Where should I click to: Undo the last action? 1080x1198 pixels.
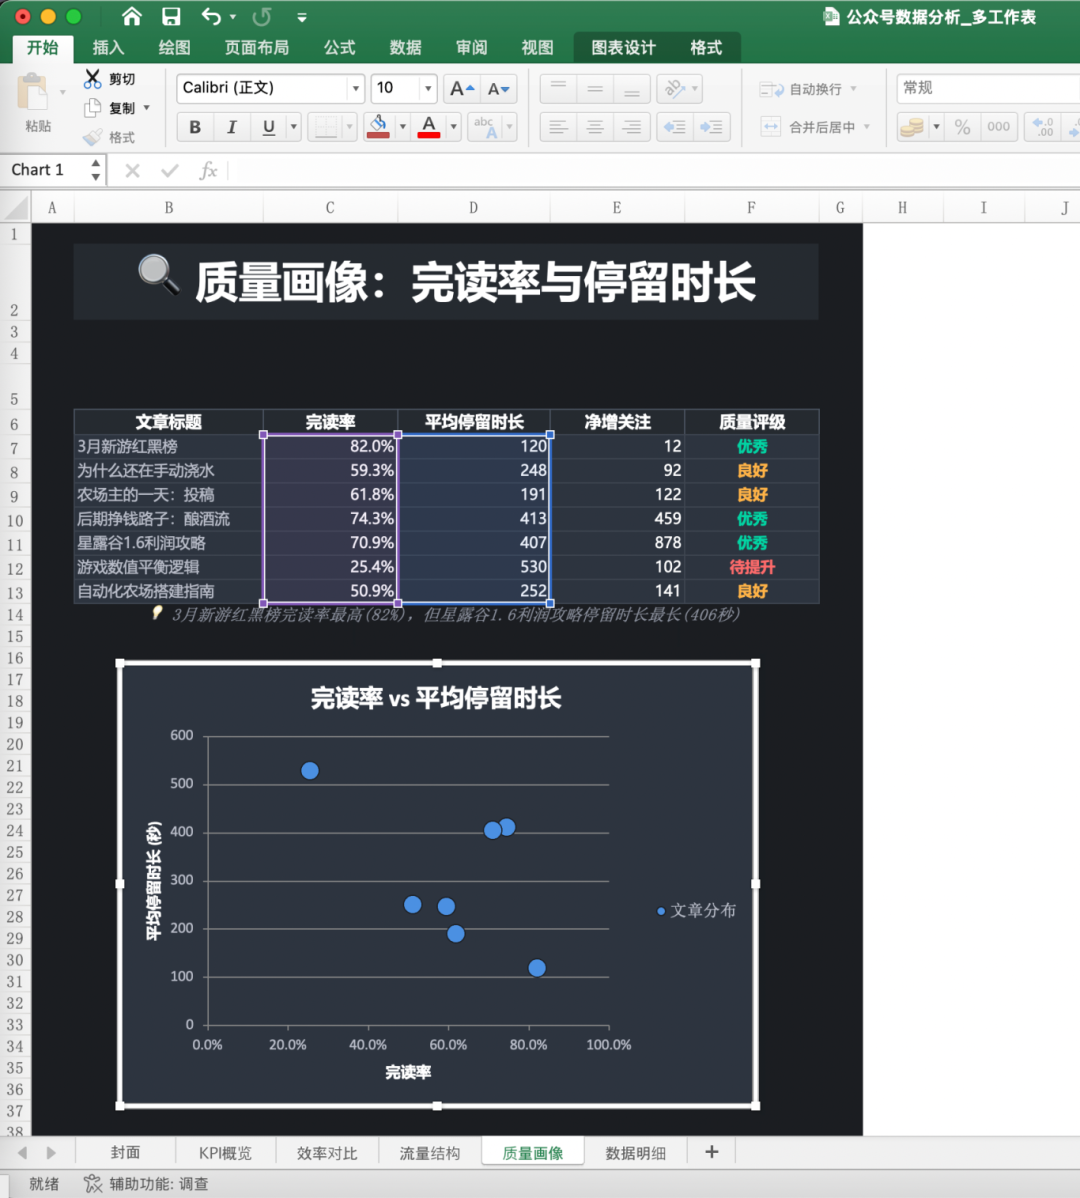(211, 16)
